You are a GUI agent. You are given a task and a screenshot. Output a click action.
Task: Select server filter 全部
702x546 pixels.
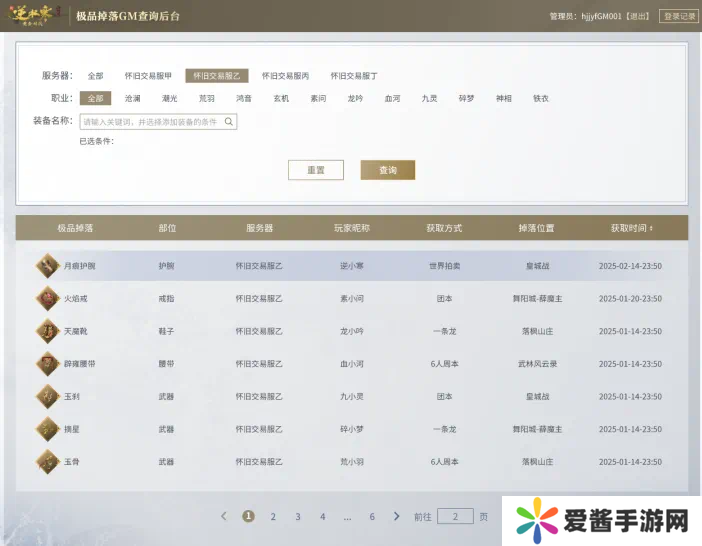95,76
